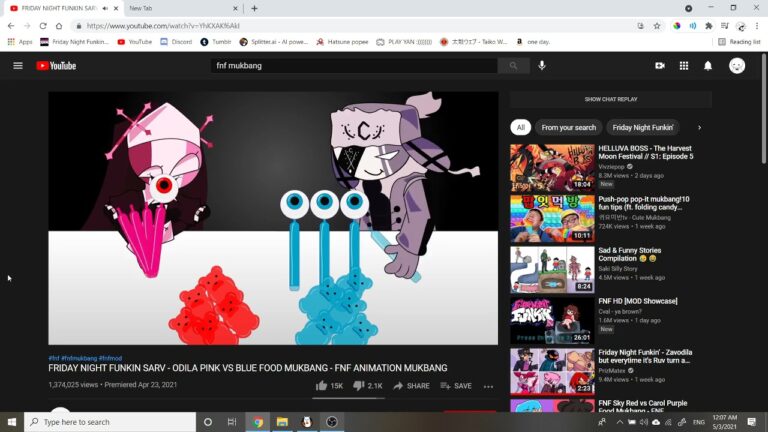Show chat replay
The height and width of the screenshot is (432, 768).
[x=611, y=99]
